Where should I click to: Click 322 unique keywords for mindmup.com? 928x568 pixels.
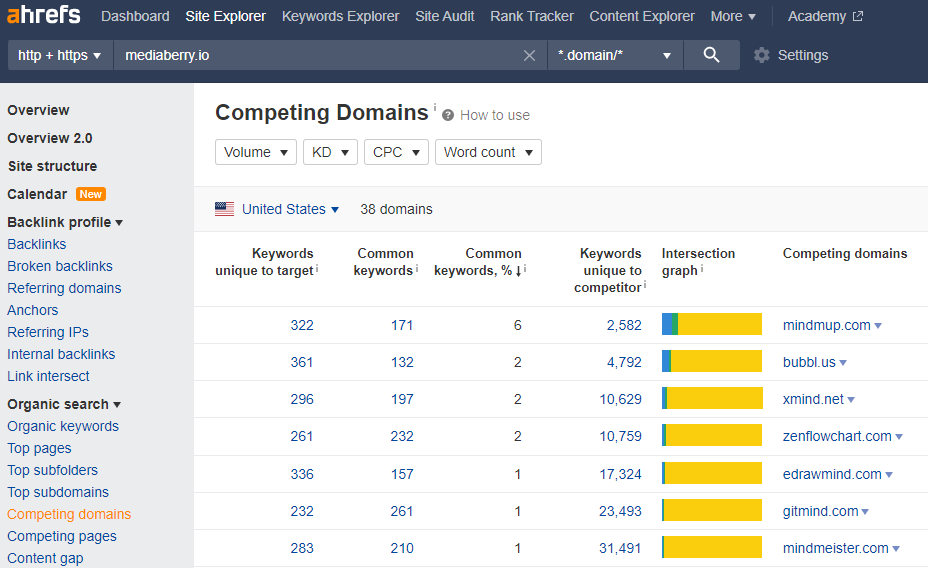(x=302, y=325)
